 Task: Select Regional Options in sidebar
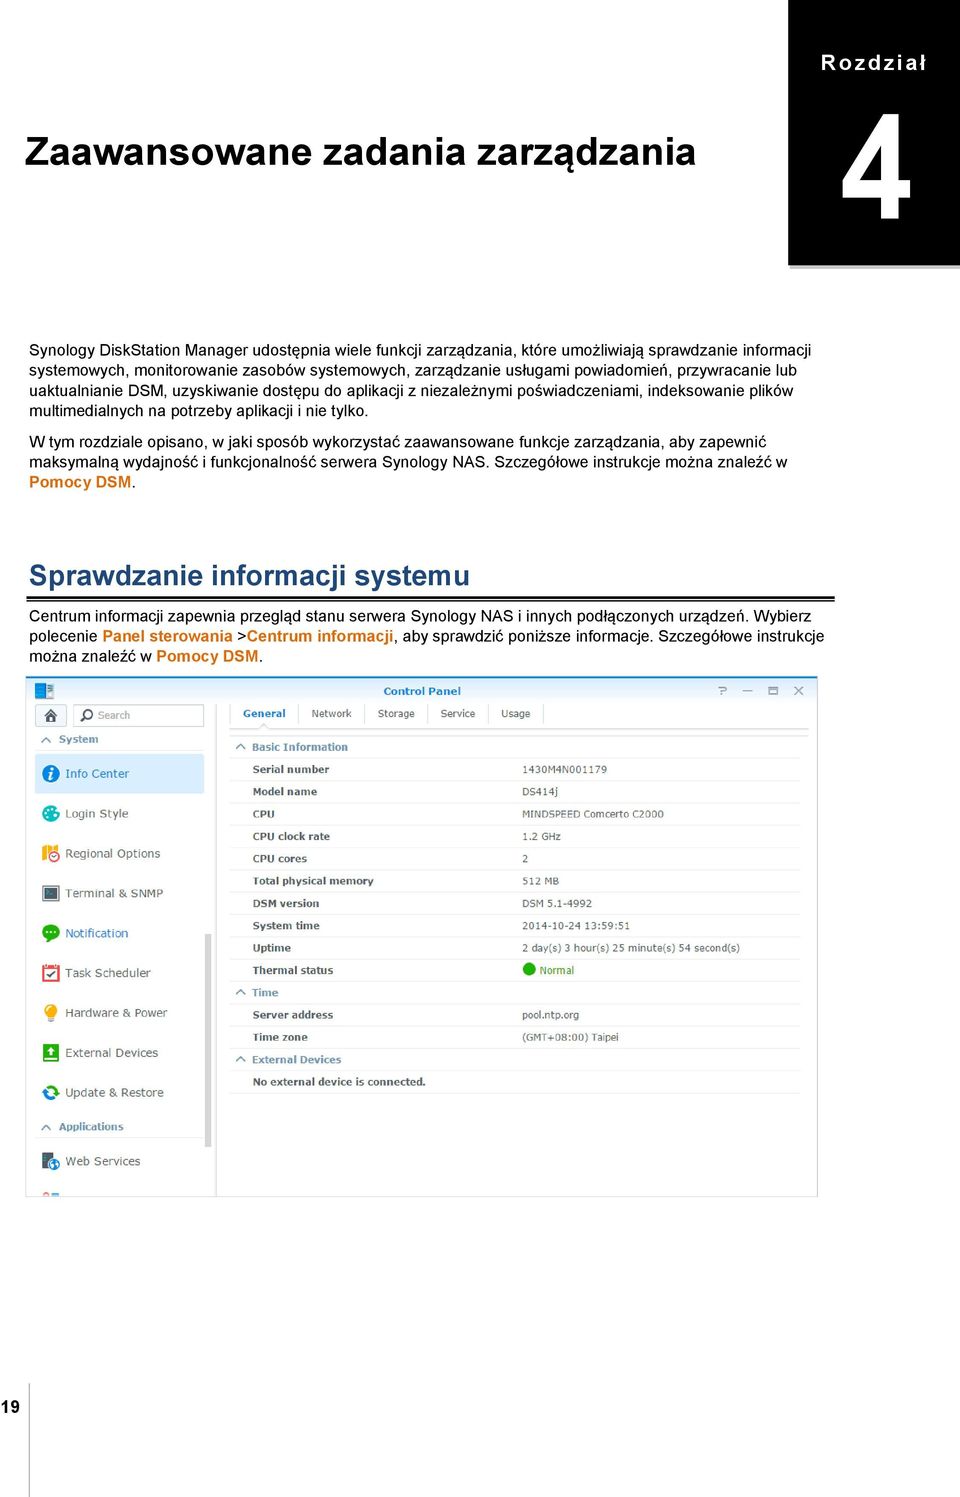113,853
